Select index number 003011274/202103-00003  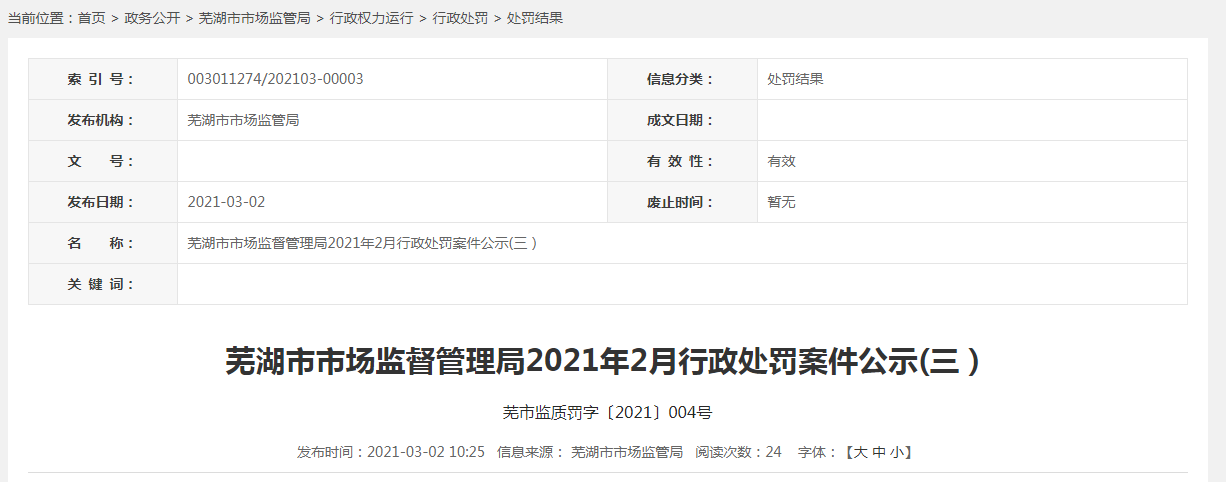click(x=275, y=79)
